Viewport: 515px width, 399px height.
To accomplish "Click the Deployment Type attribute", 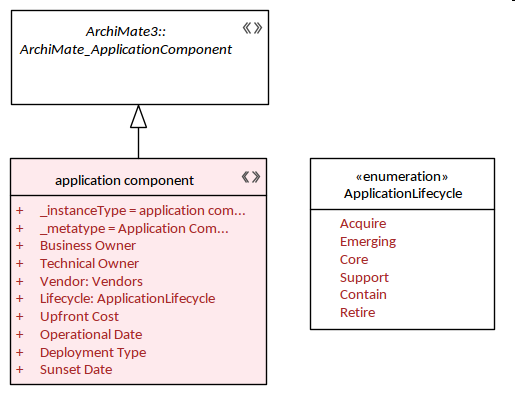I will (93, 352).
